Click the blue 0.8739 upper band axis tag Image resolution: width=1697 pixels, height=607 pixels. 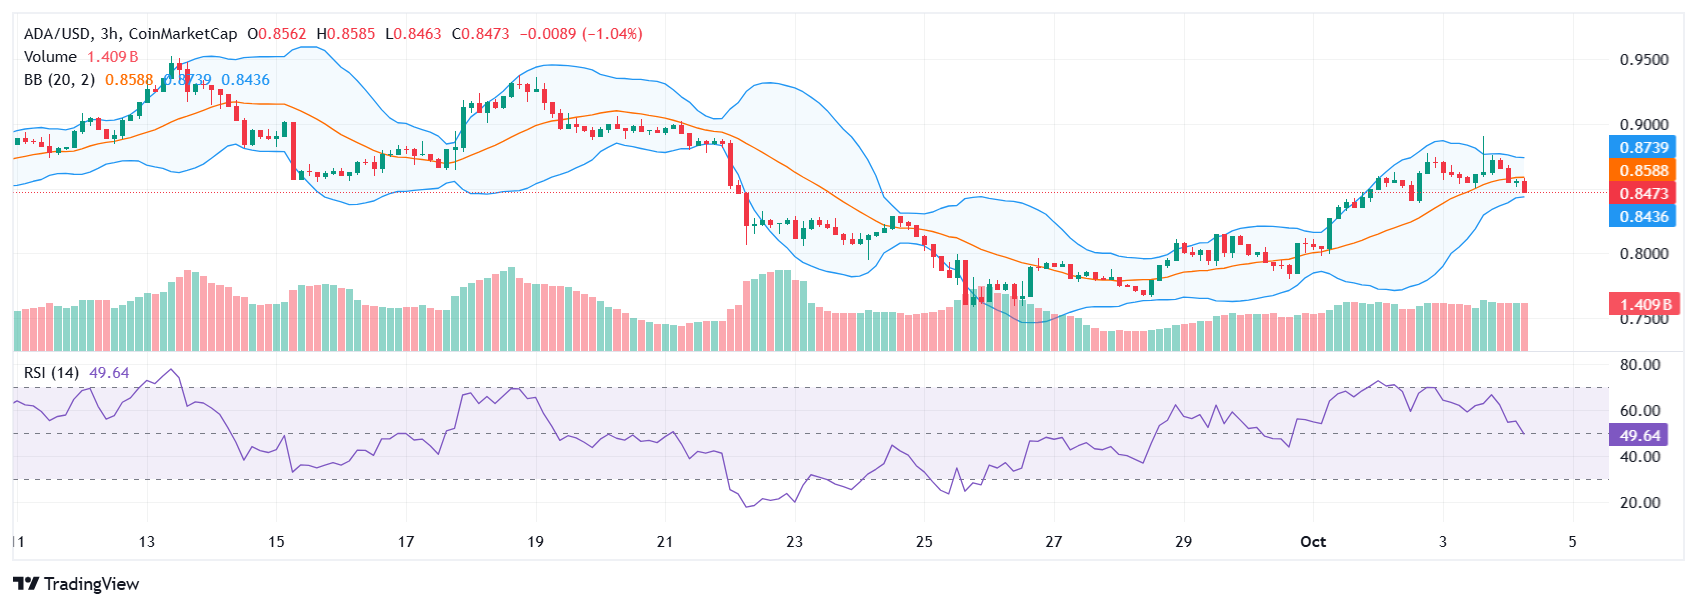point(1643,147)
